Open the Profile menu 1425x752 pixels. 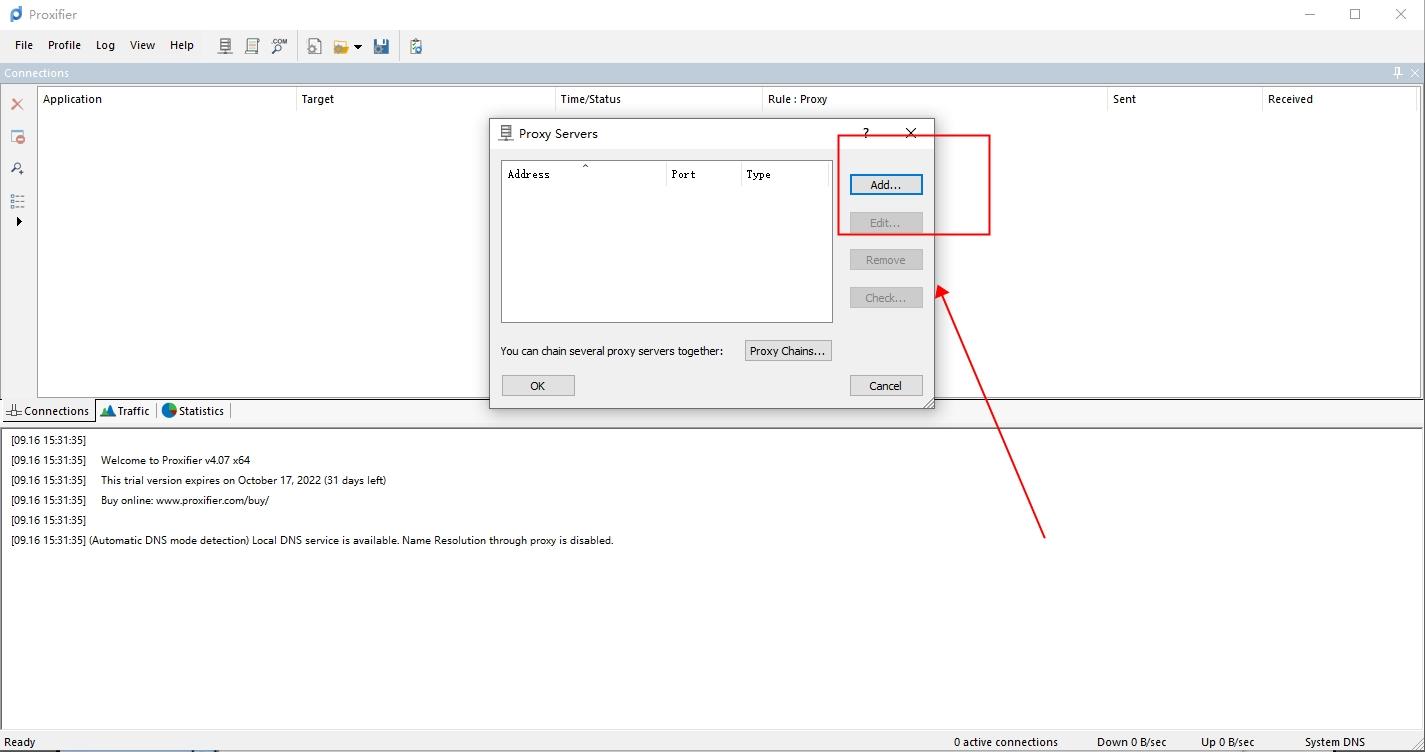(64, 45)
